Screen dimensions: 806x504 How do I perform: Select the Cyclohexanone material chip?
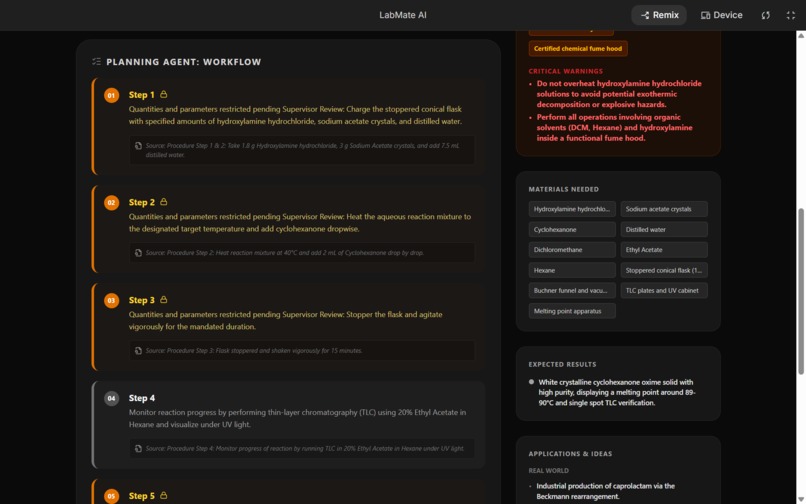point(572,229)
